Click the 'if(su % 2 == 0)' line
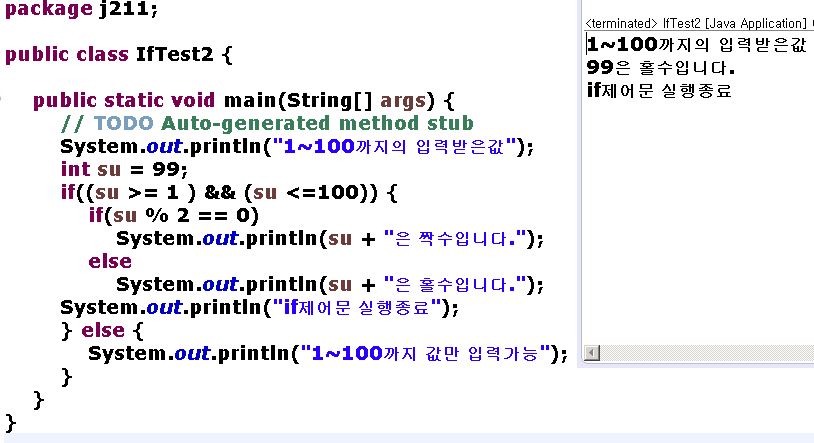 (x=173, y=216)
